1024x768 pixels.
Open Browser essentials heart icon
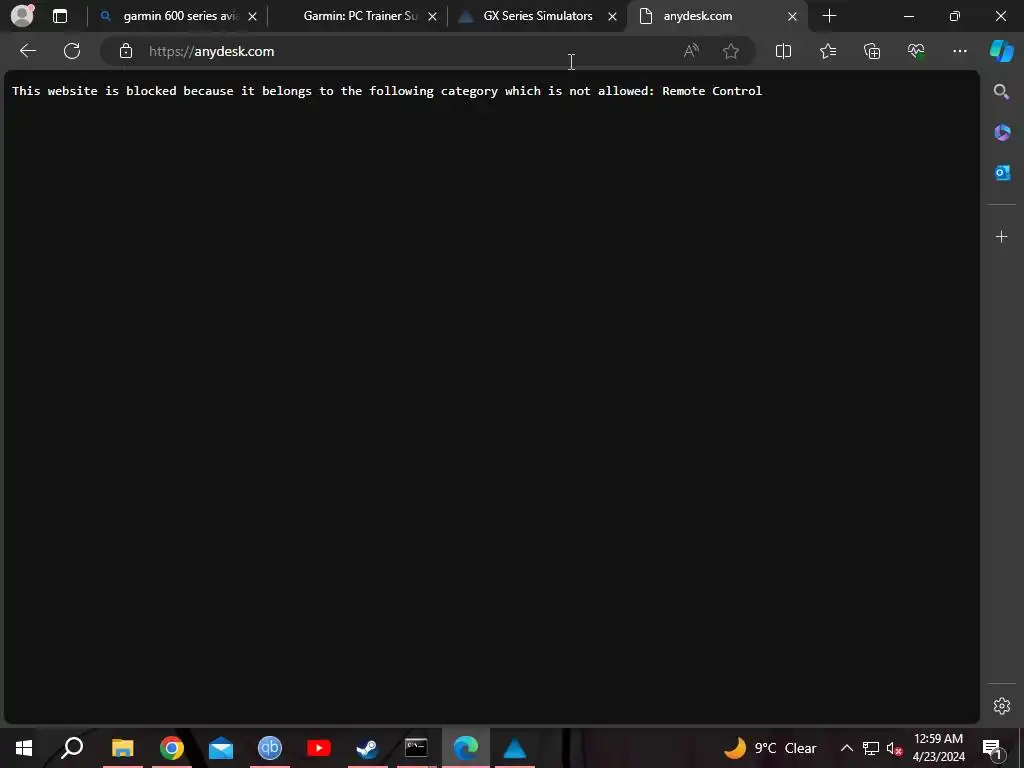click(x=916, y=51)
